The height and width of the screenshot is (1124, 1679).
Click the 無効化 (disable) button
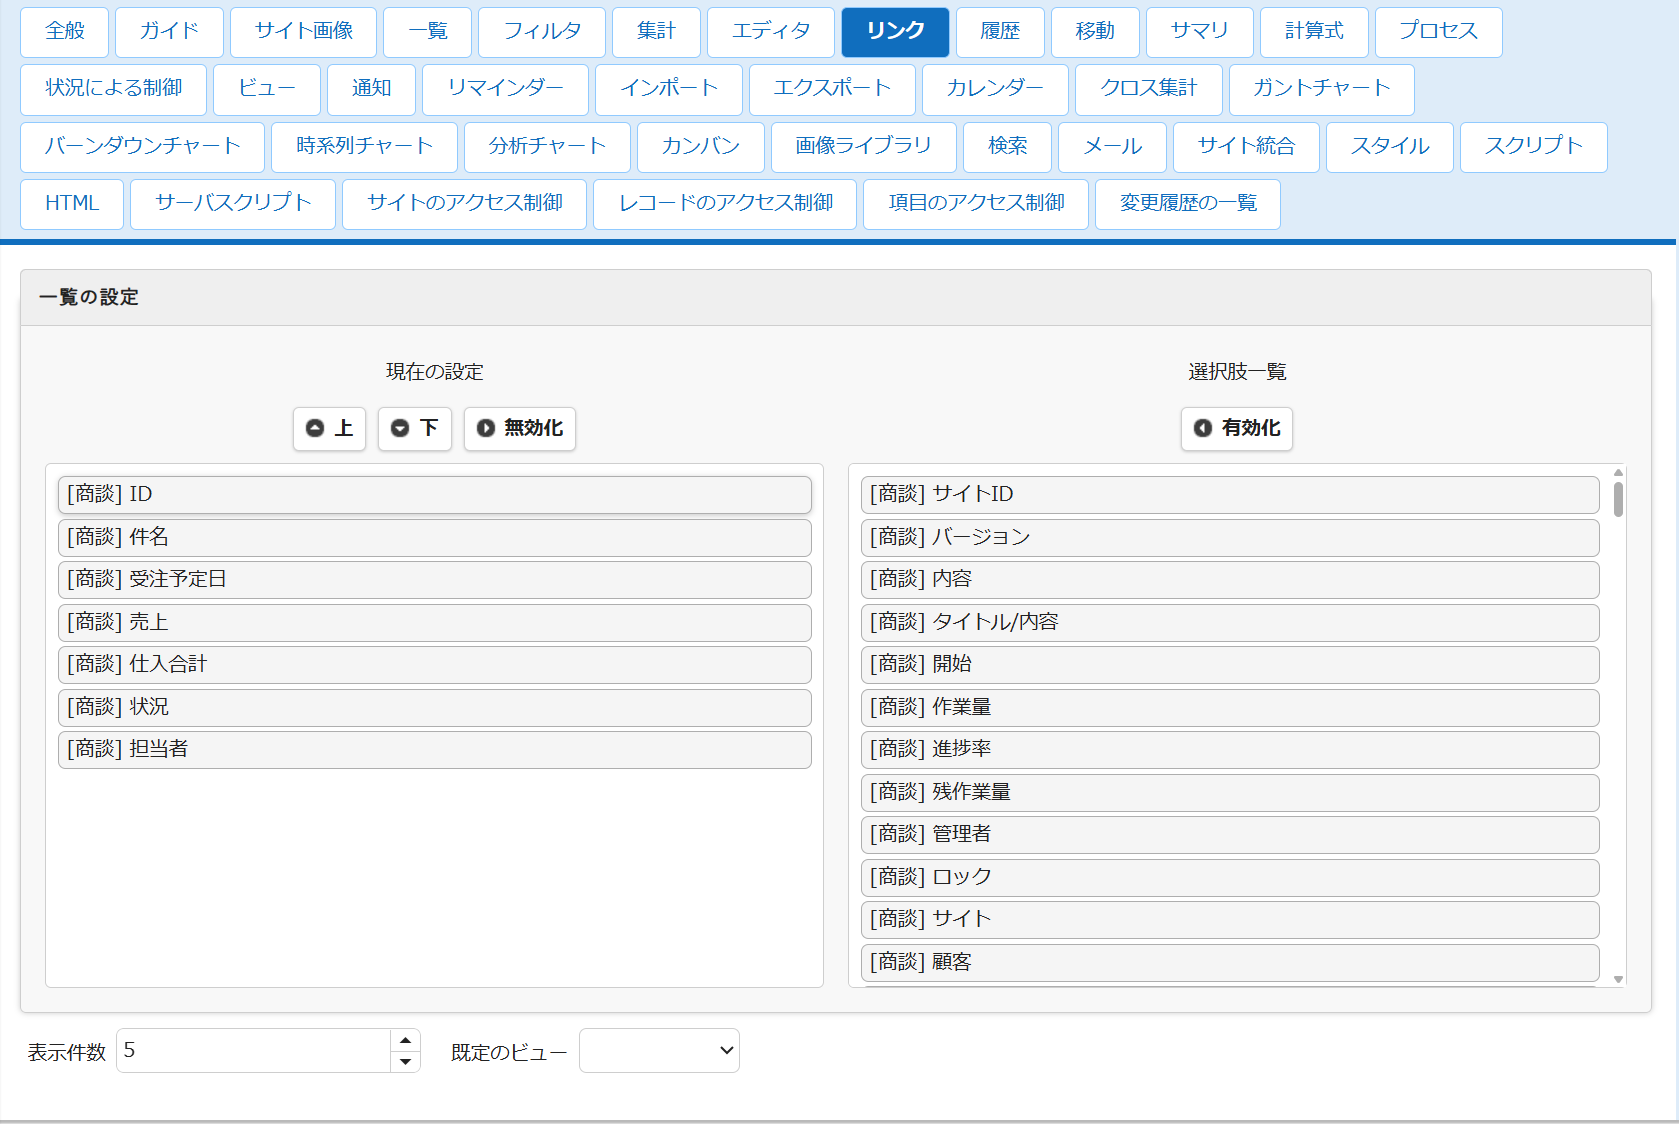pyautogui.click(x=520, y=428)
